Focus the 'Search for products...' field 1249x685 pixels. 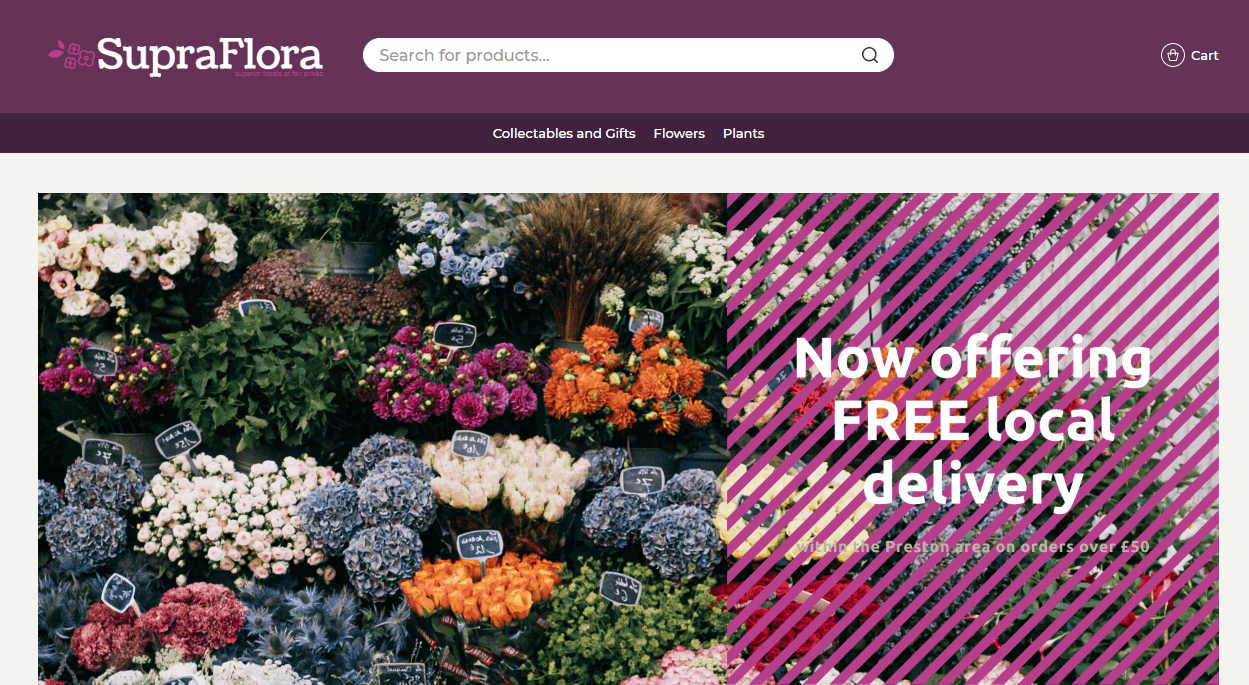628,55
